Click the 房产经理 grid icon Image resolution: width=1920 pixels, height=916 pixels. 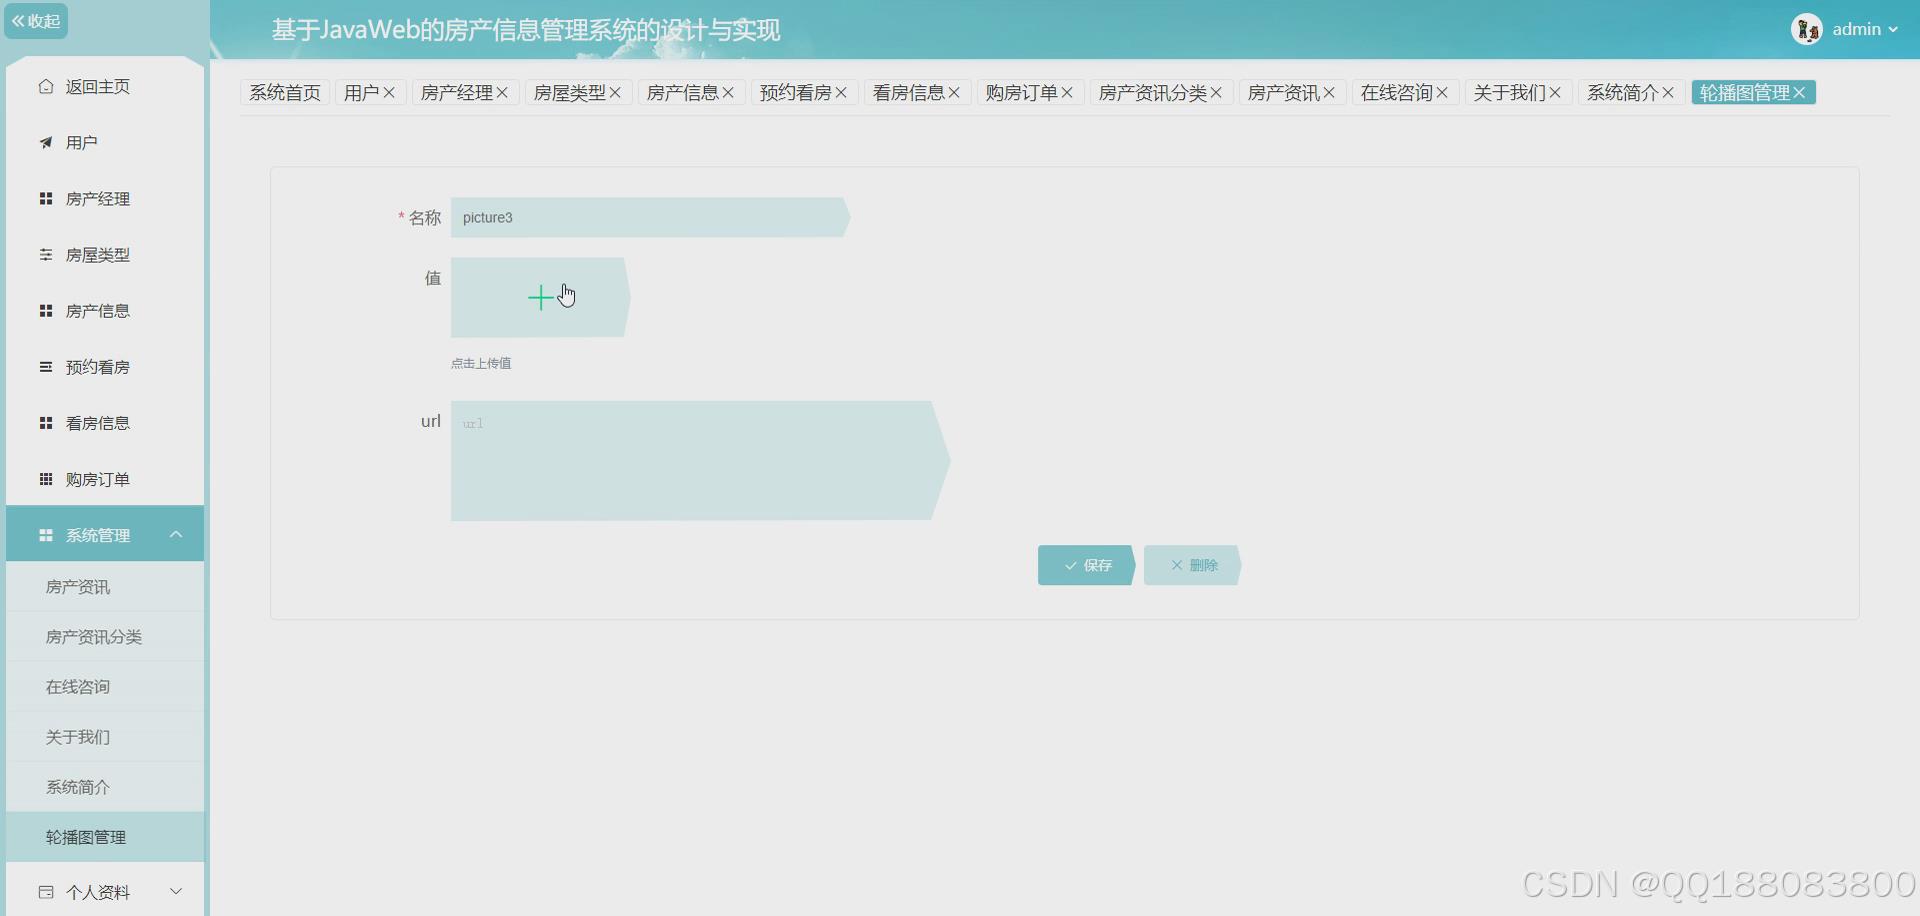[45, 198]
